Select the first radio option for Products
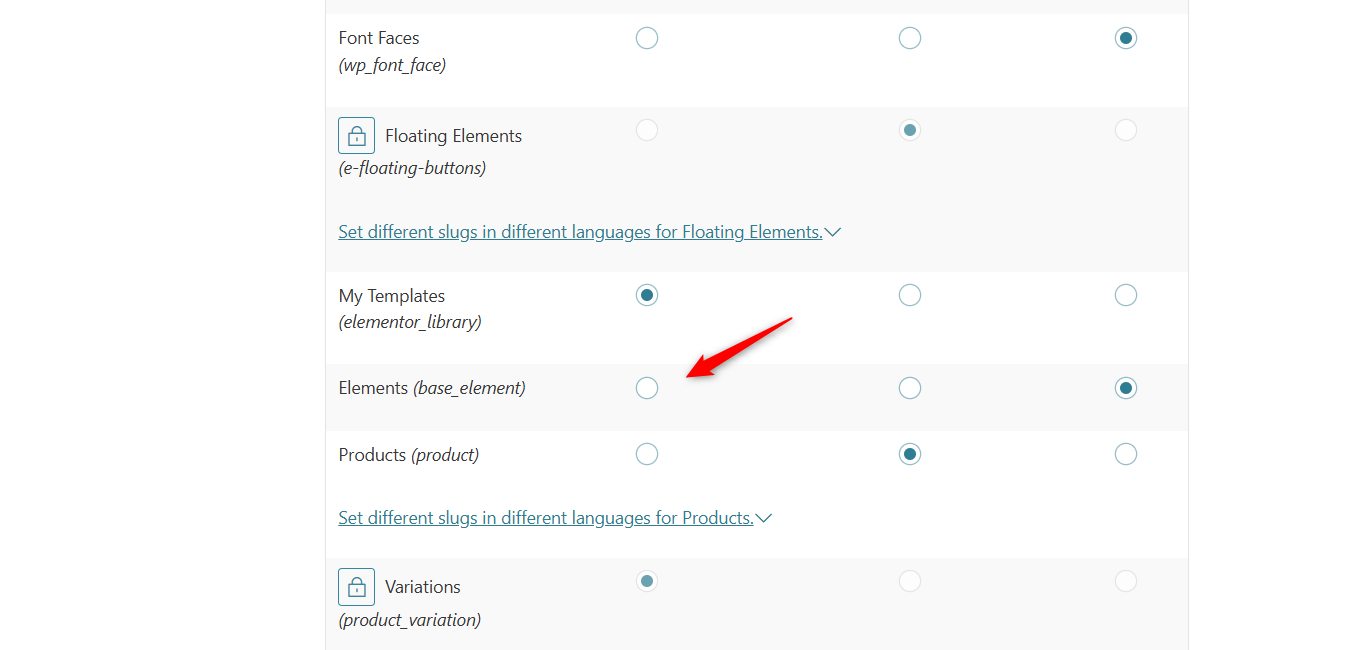The height and width of the screenshot is (650, 1349). click(647, 454)
